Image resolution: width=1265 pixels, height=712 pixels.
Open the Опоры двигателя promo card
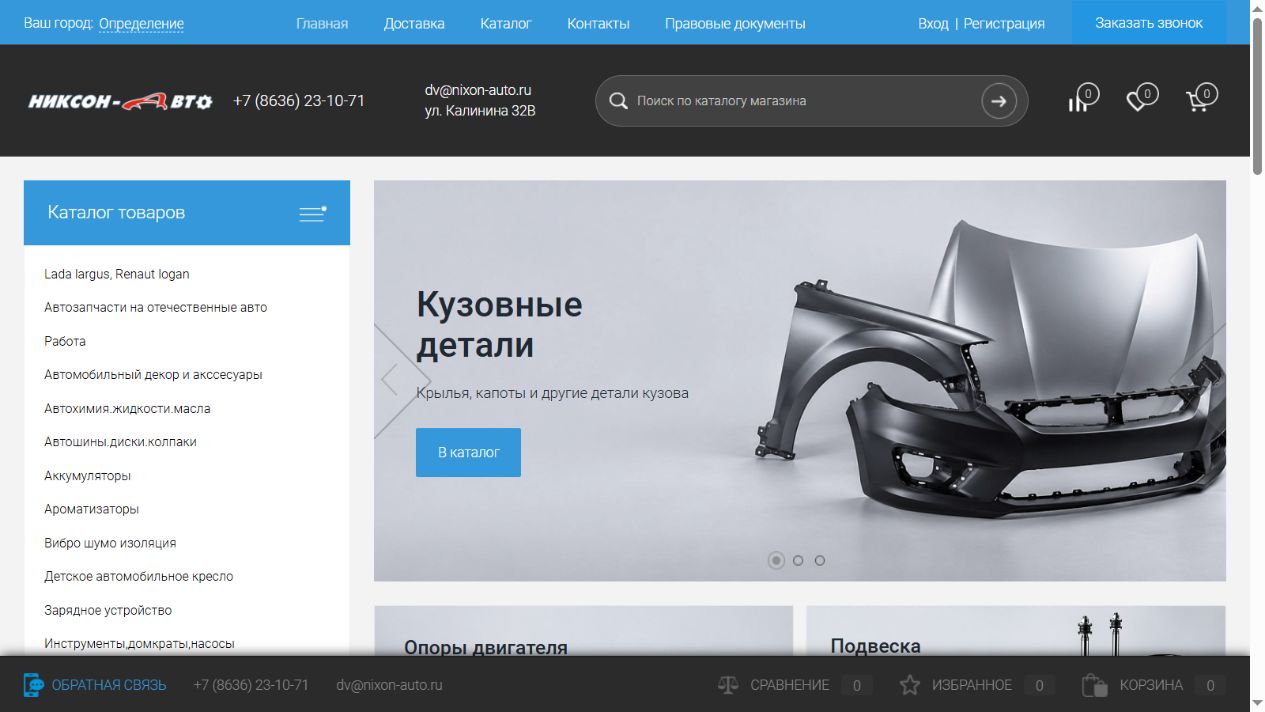[x=584, y=630]
